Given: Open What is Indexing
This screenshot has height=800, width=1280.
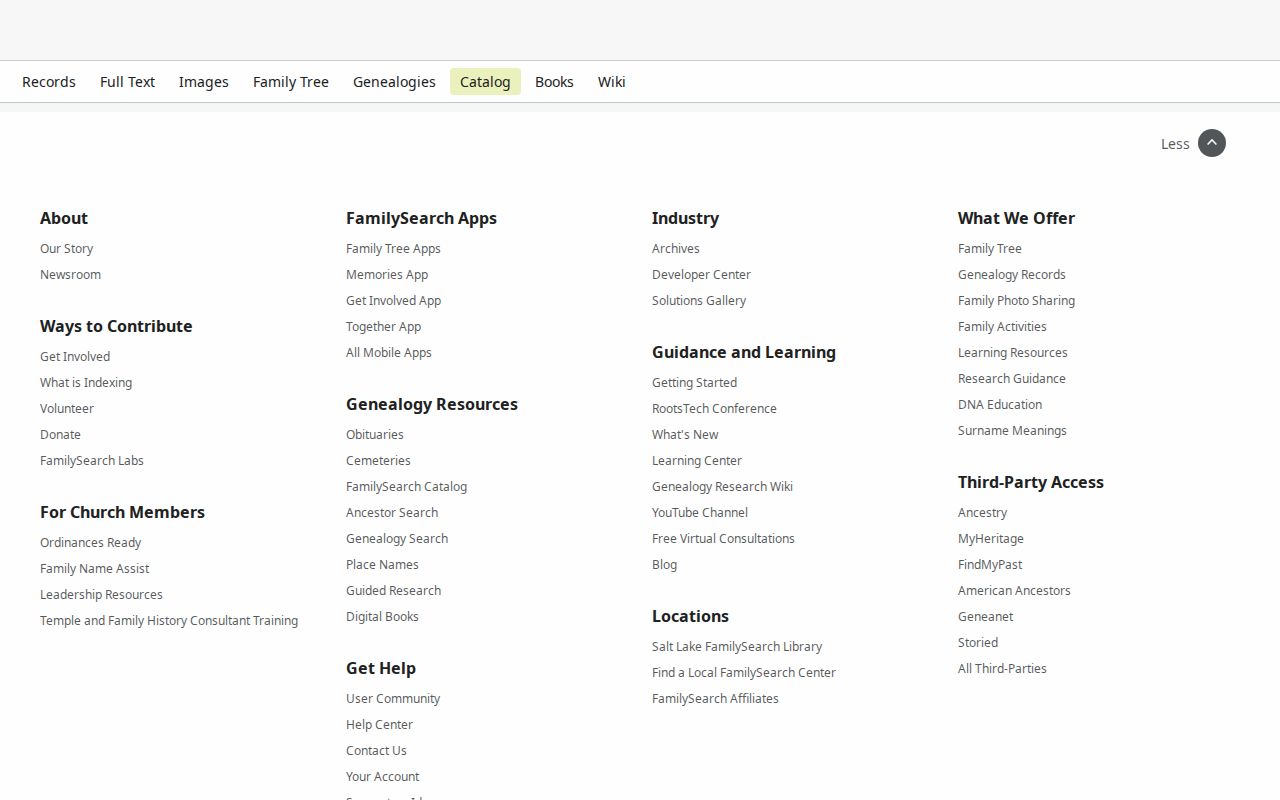Looking at the screenshot, I should point(86,382).
